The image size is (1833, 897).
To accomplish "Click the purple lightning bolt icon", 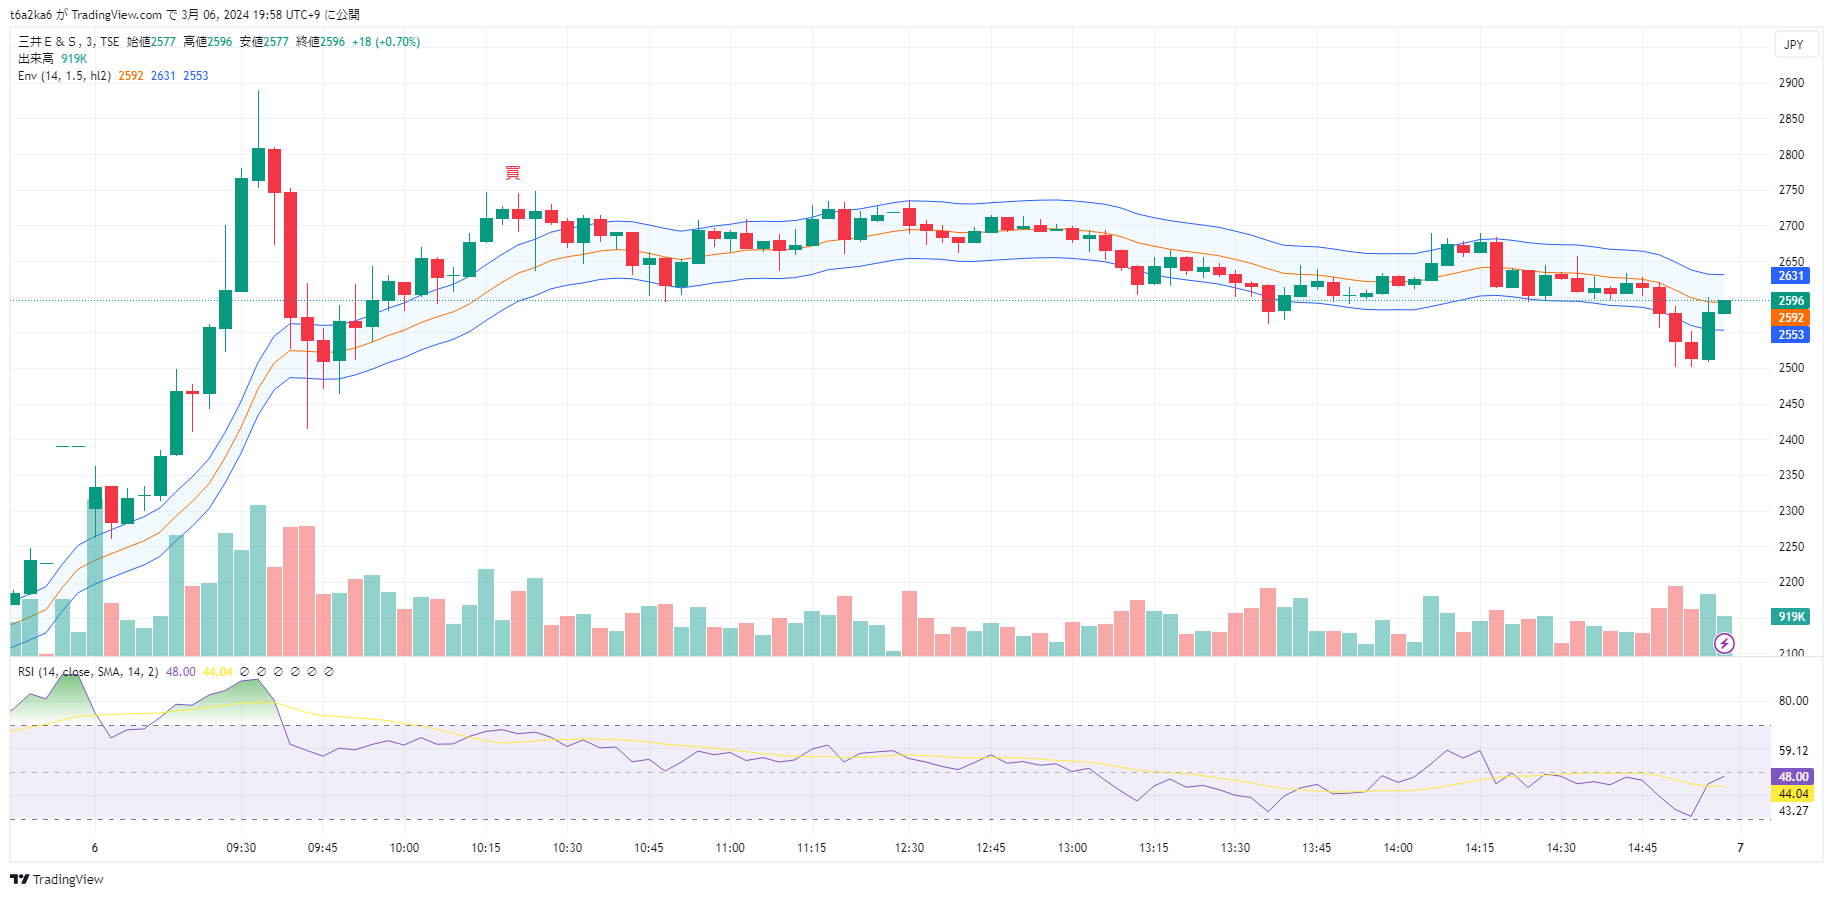I will 1724,643.
